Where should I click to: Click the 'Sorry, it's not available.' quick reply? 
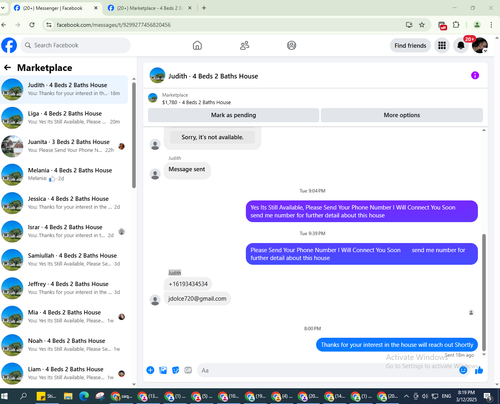[x=212, y=137]
